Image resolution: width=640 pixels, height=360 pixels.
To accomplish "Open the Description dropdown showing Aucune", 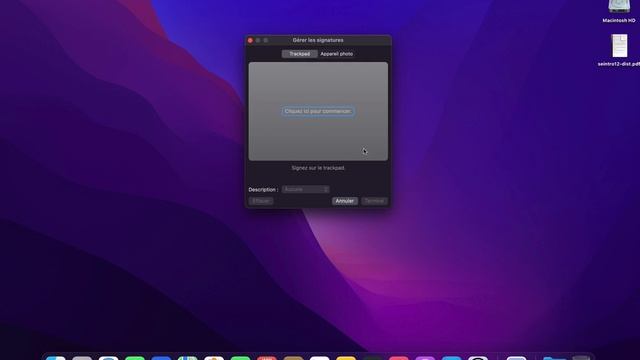I will (x=305, y=189).
